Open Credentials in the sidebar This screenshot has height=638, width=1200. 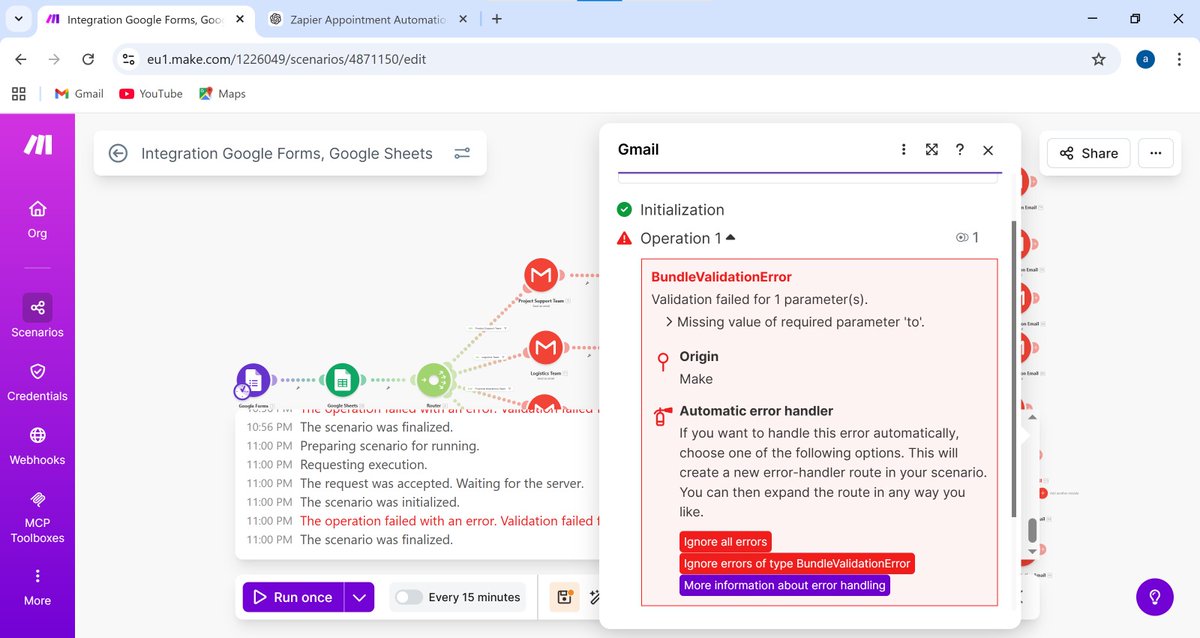[37, 381]
